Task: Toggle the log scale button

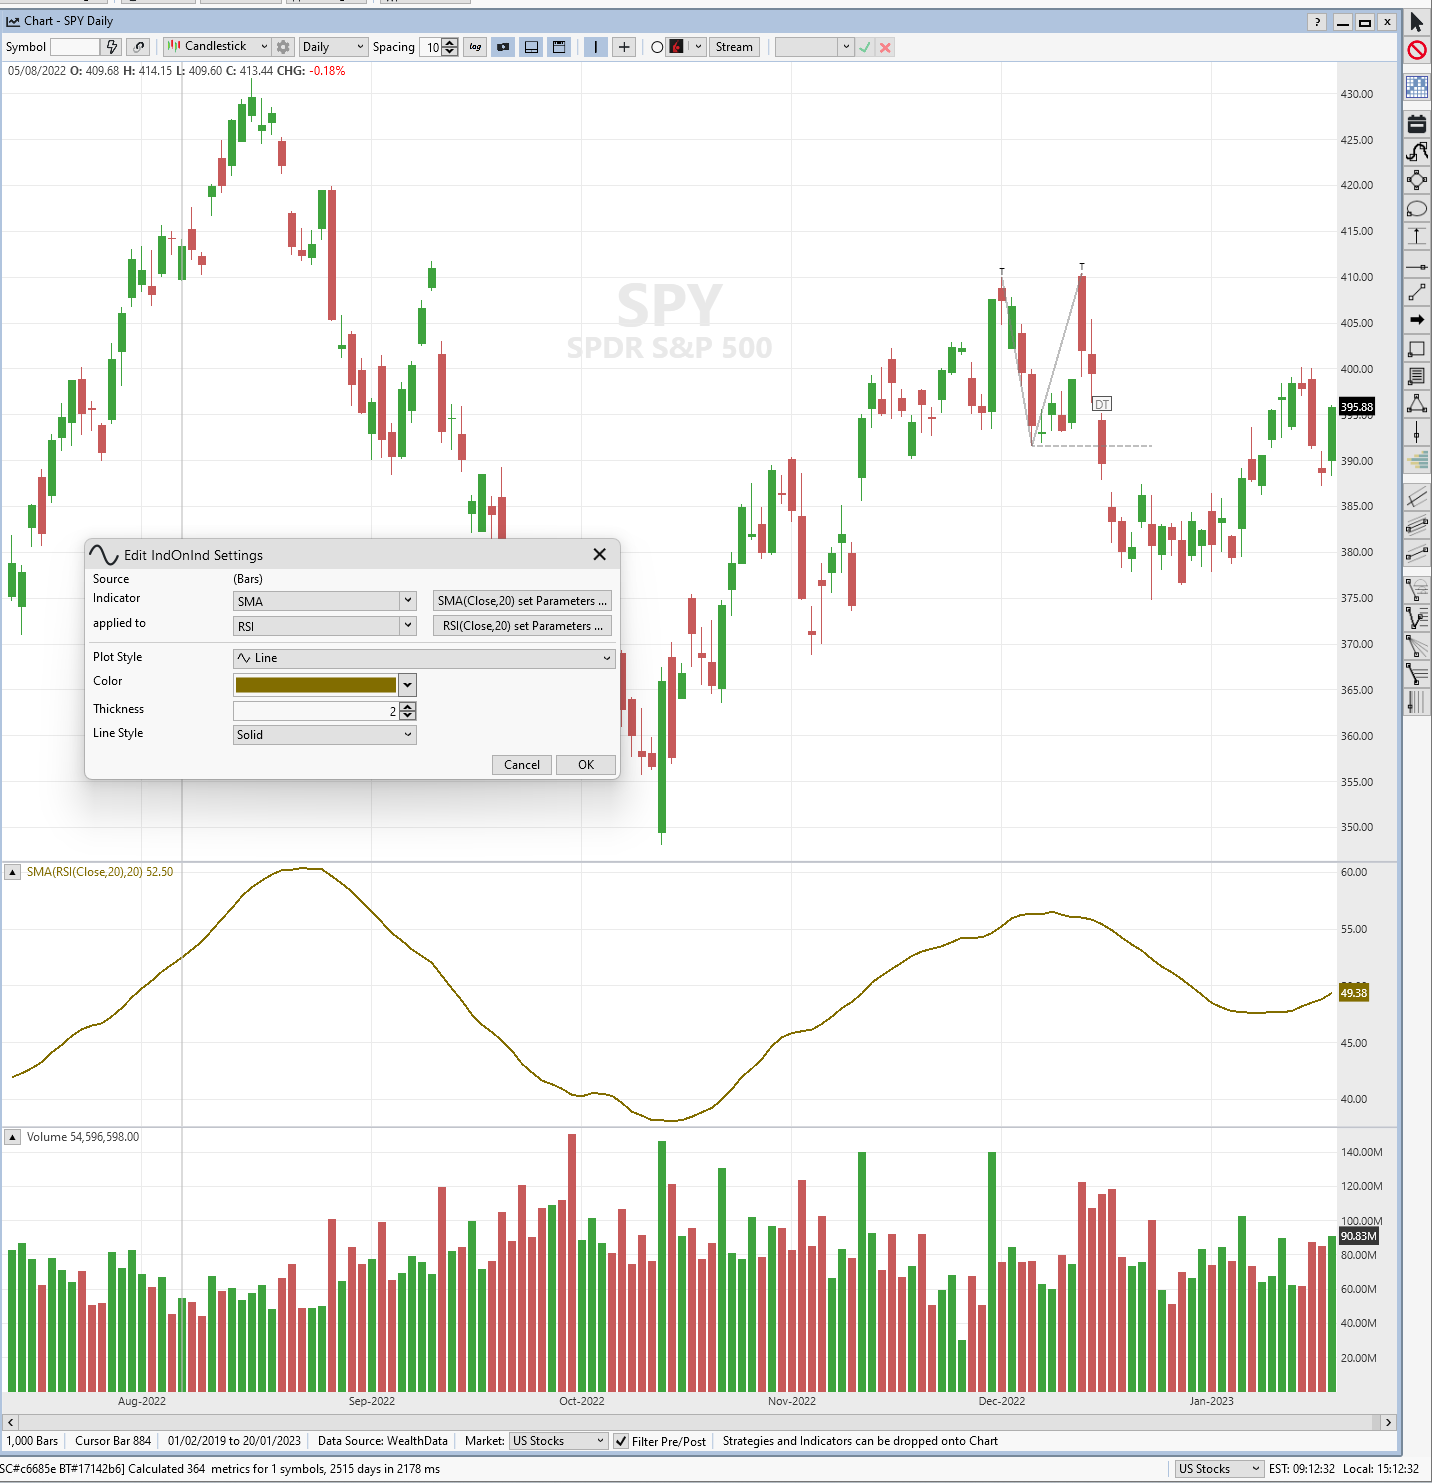Action: click(x=475, y=47)
